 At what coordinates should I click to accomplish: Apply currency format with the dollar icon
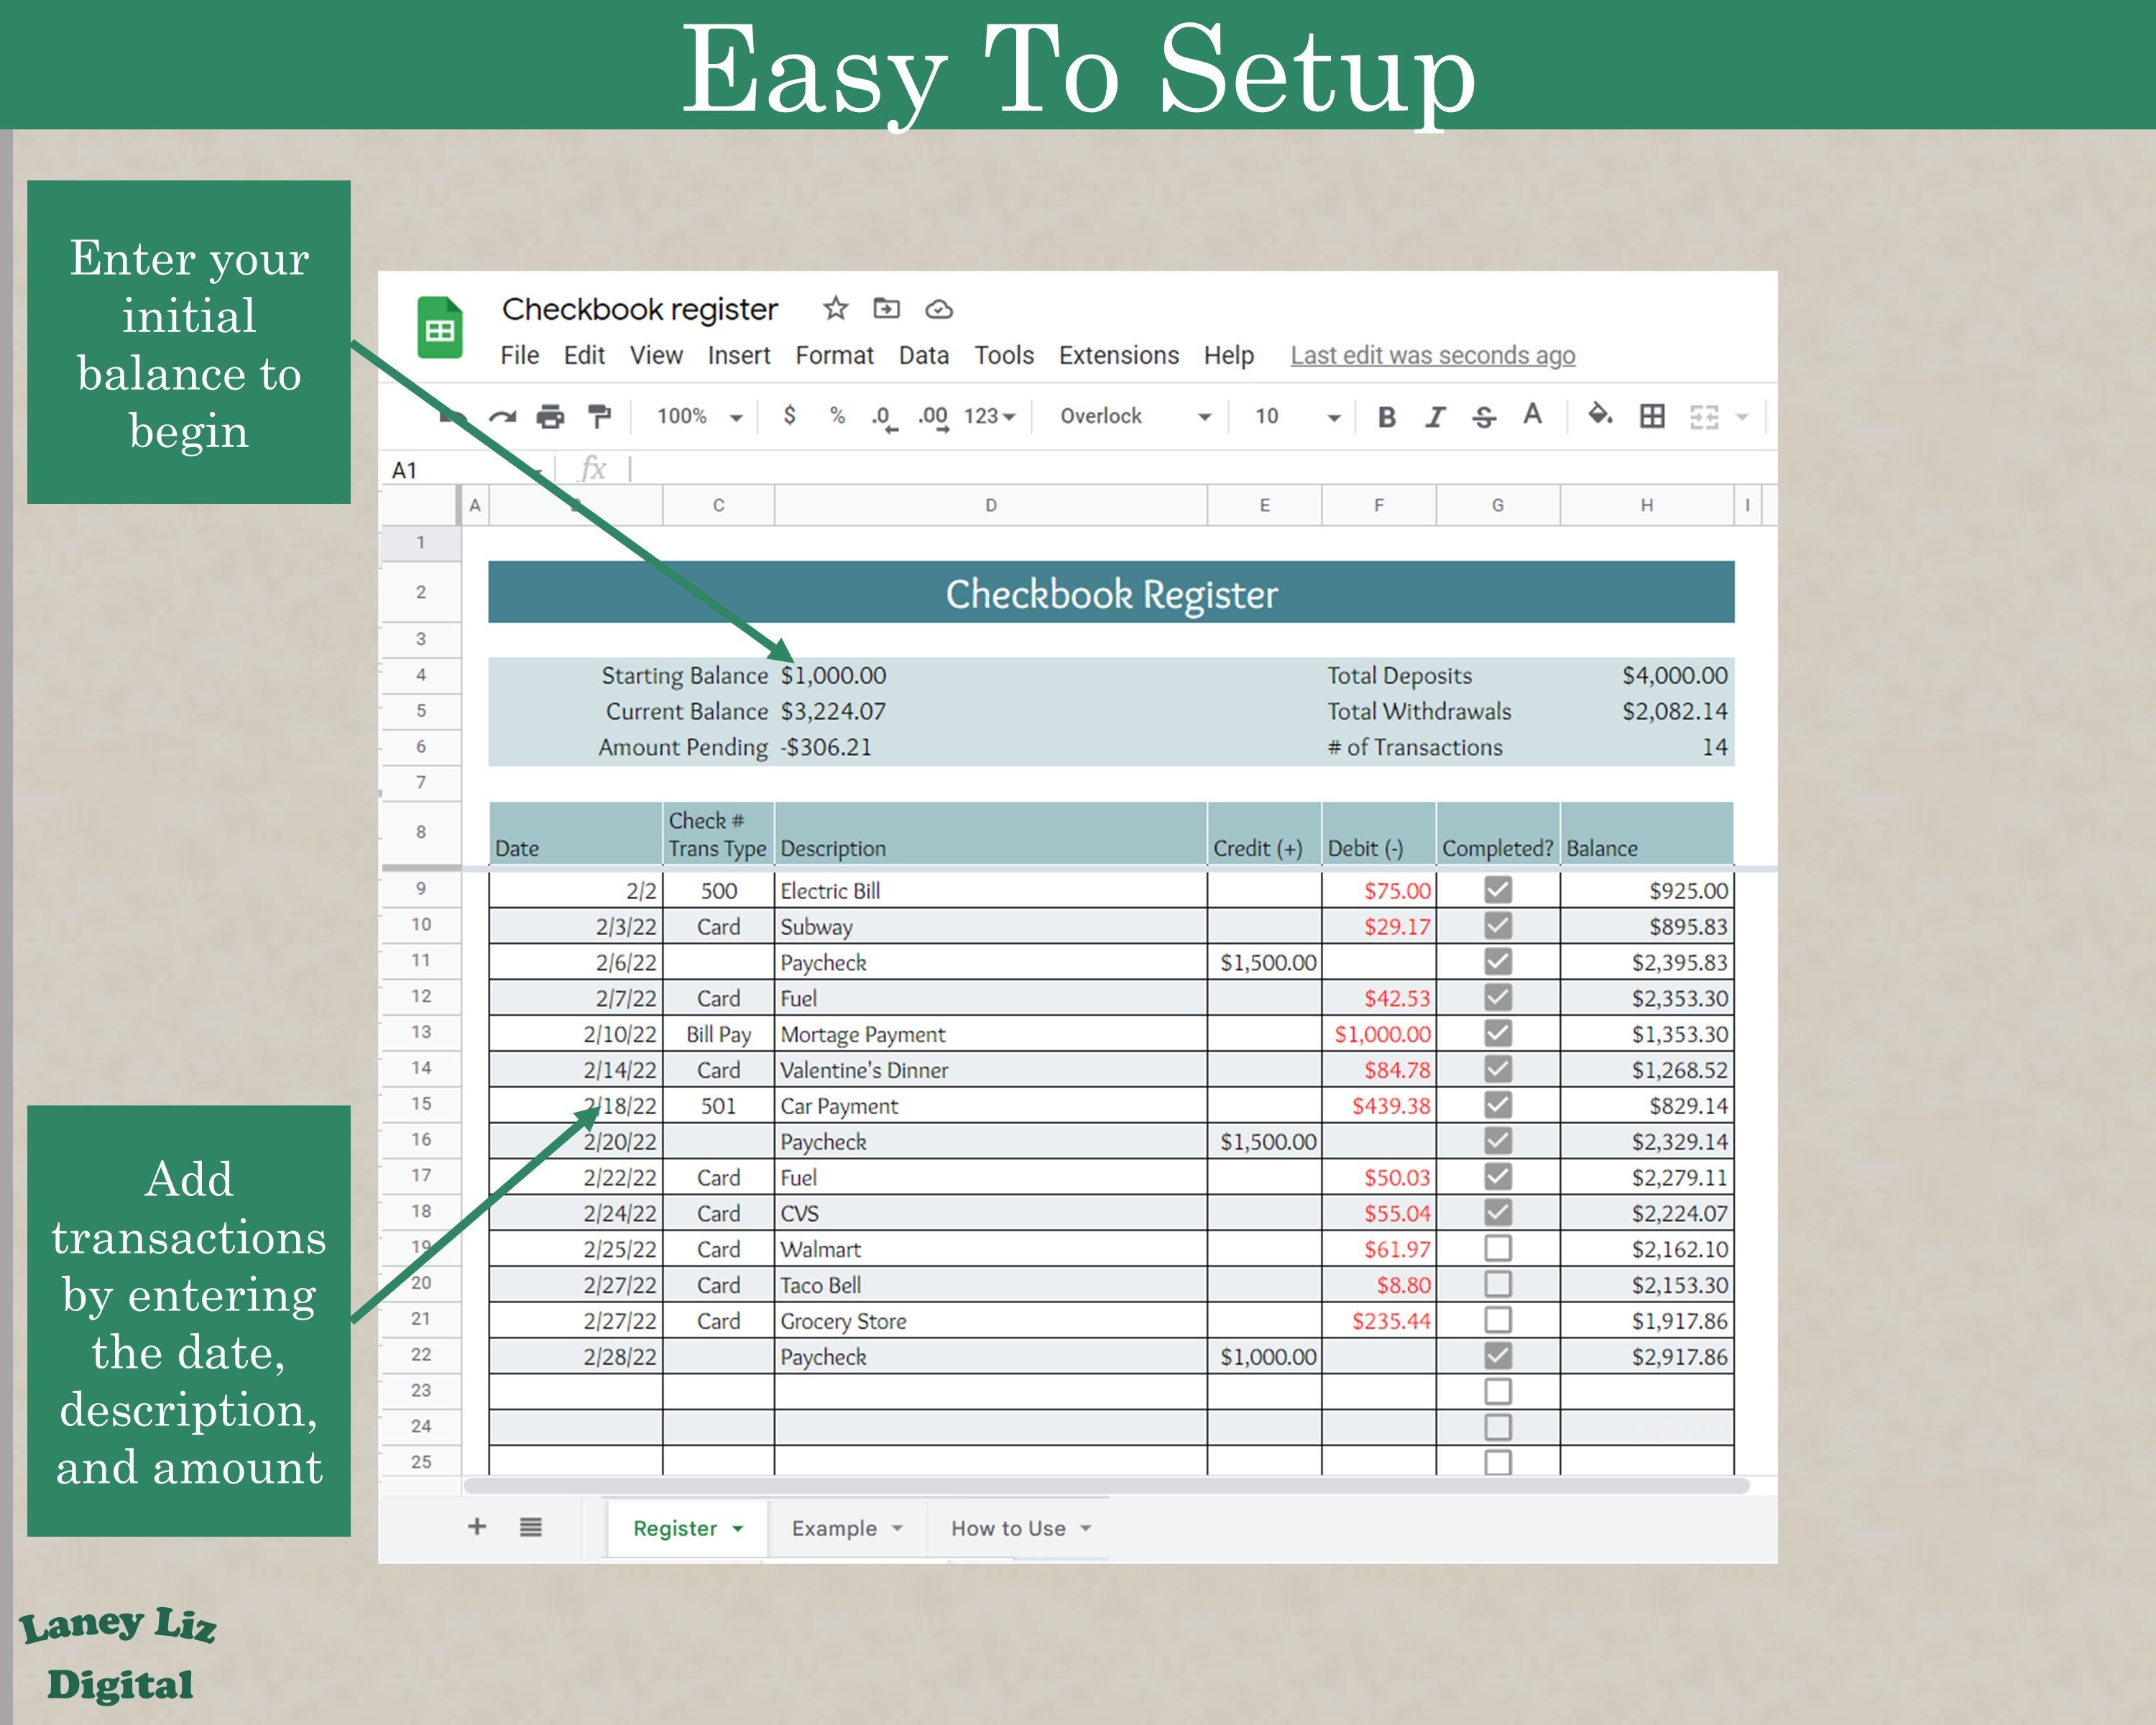click(790, 417)
